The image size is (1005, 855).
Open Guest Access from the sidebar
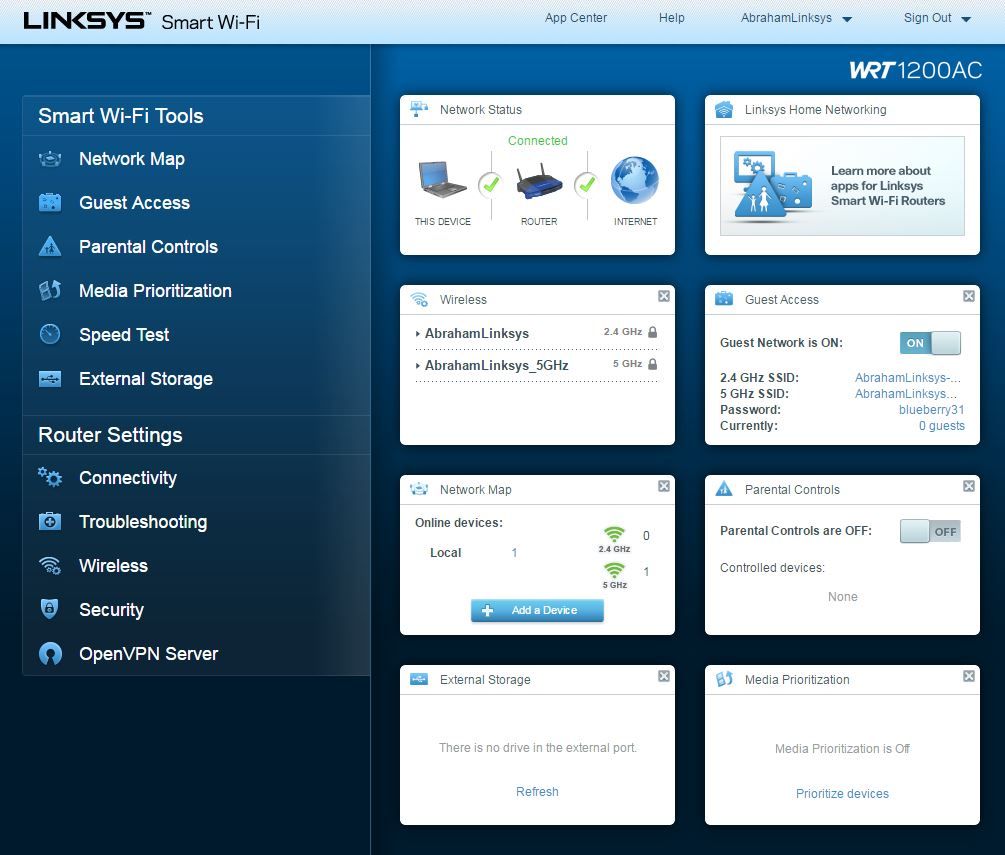pyautogui.click(x=51, y=203)
